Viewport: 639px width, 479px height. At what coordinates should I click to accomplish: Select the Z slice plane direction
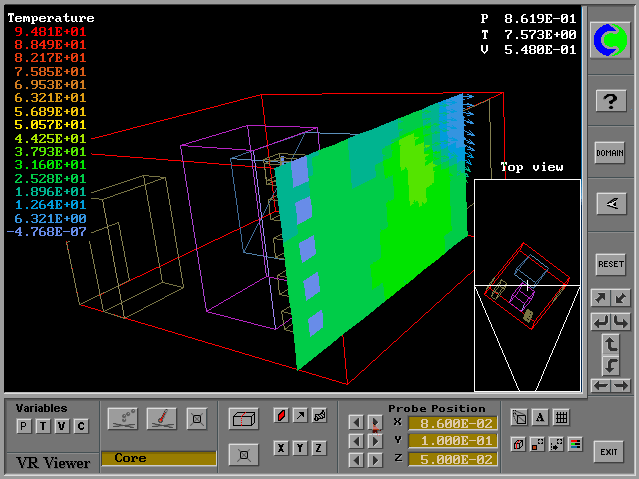tap(319, 448)
